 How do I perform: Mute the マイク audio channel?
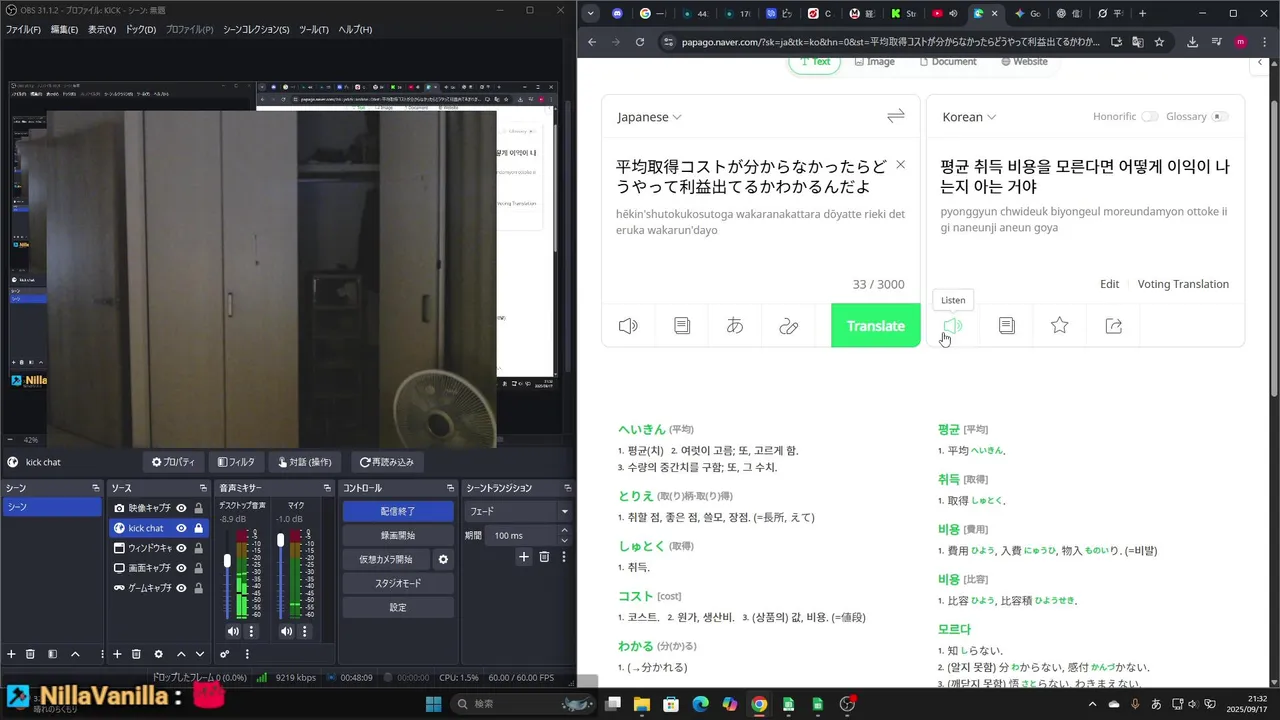[287, 631]
